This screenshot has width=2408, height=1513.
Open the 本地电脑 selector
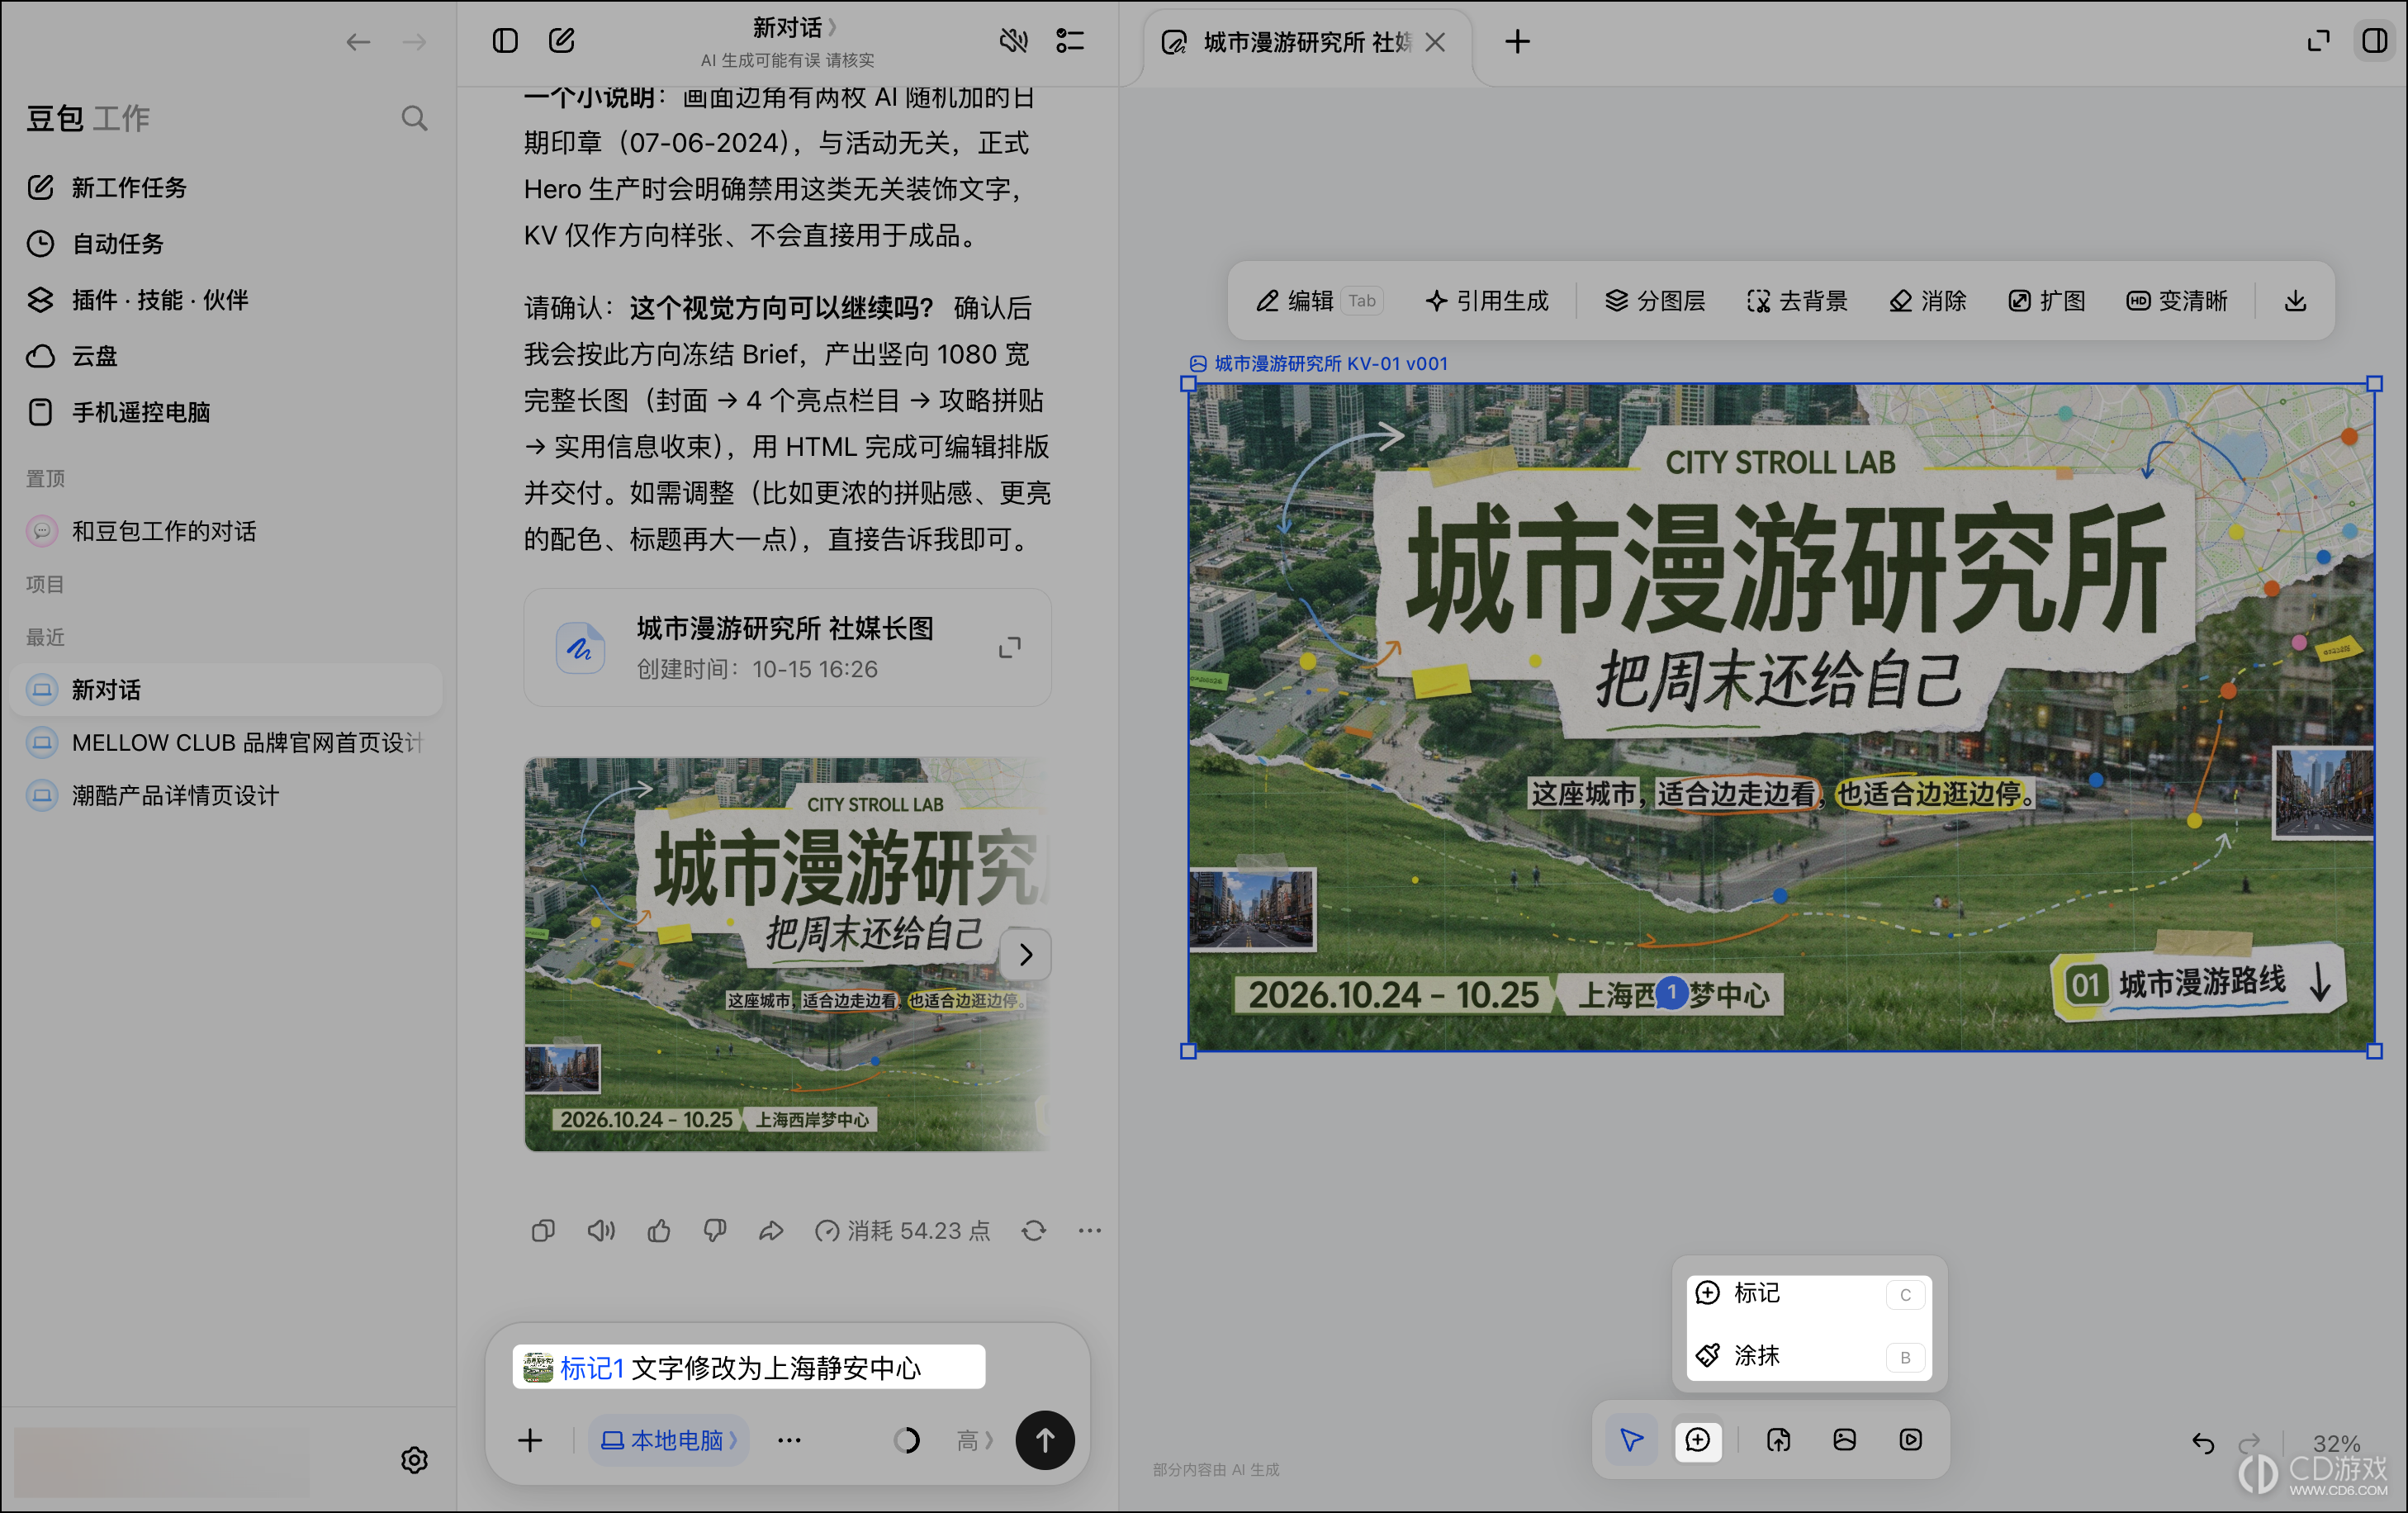[x=668, y=1440]
